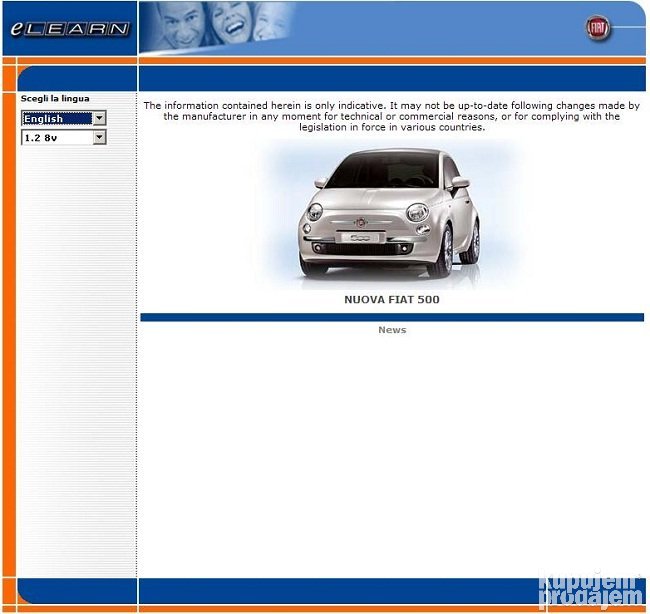Click the blue navigation bar below the banner
650x614 pixels.
pyautogui.click(x=391, y=78)
